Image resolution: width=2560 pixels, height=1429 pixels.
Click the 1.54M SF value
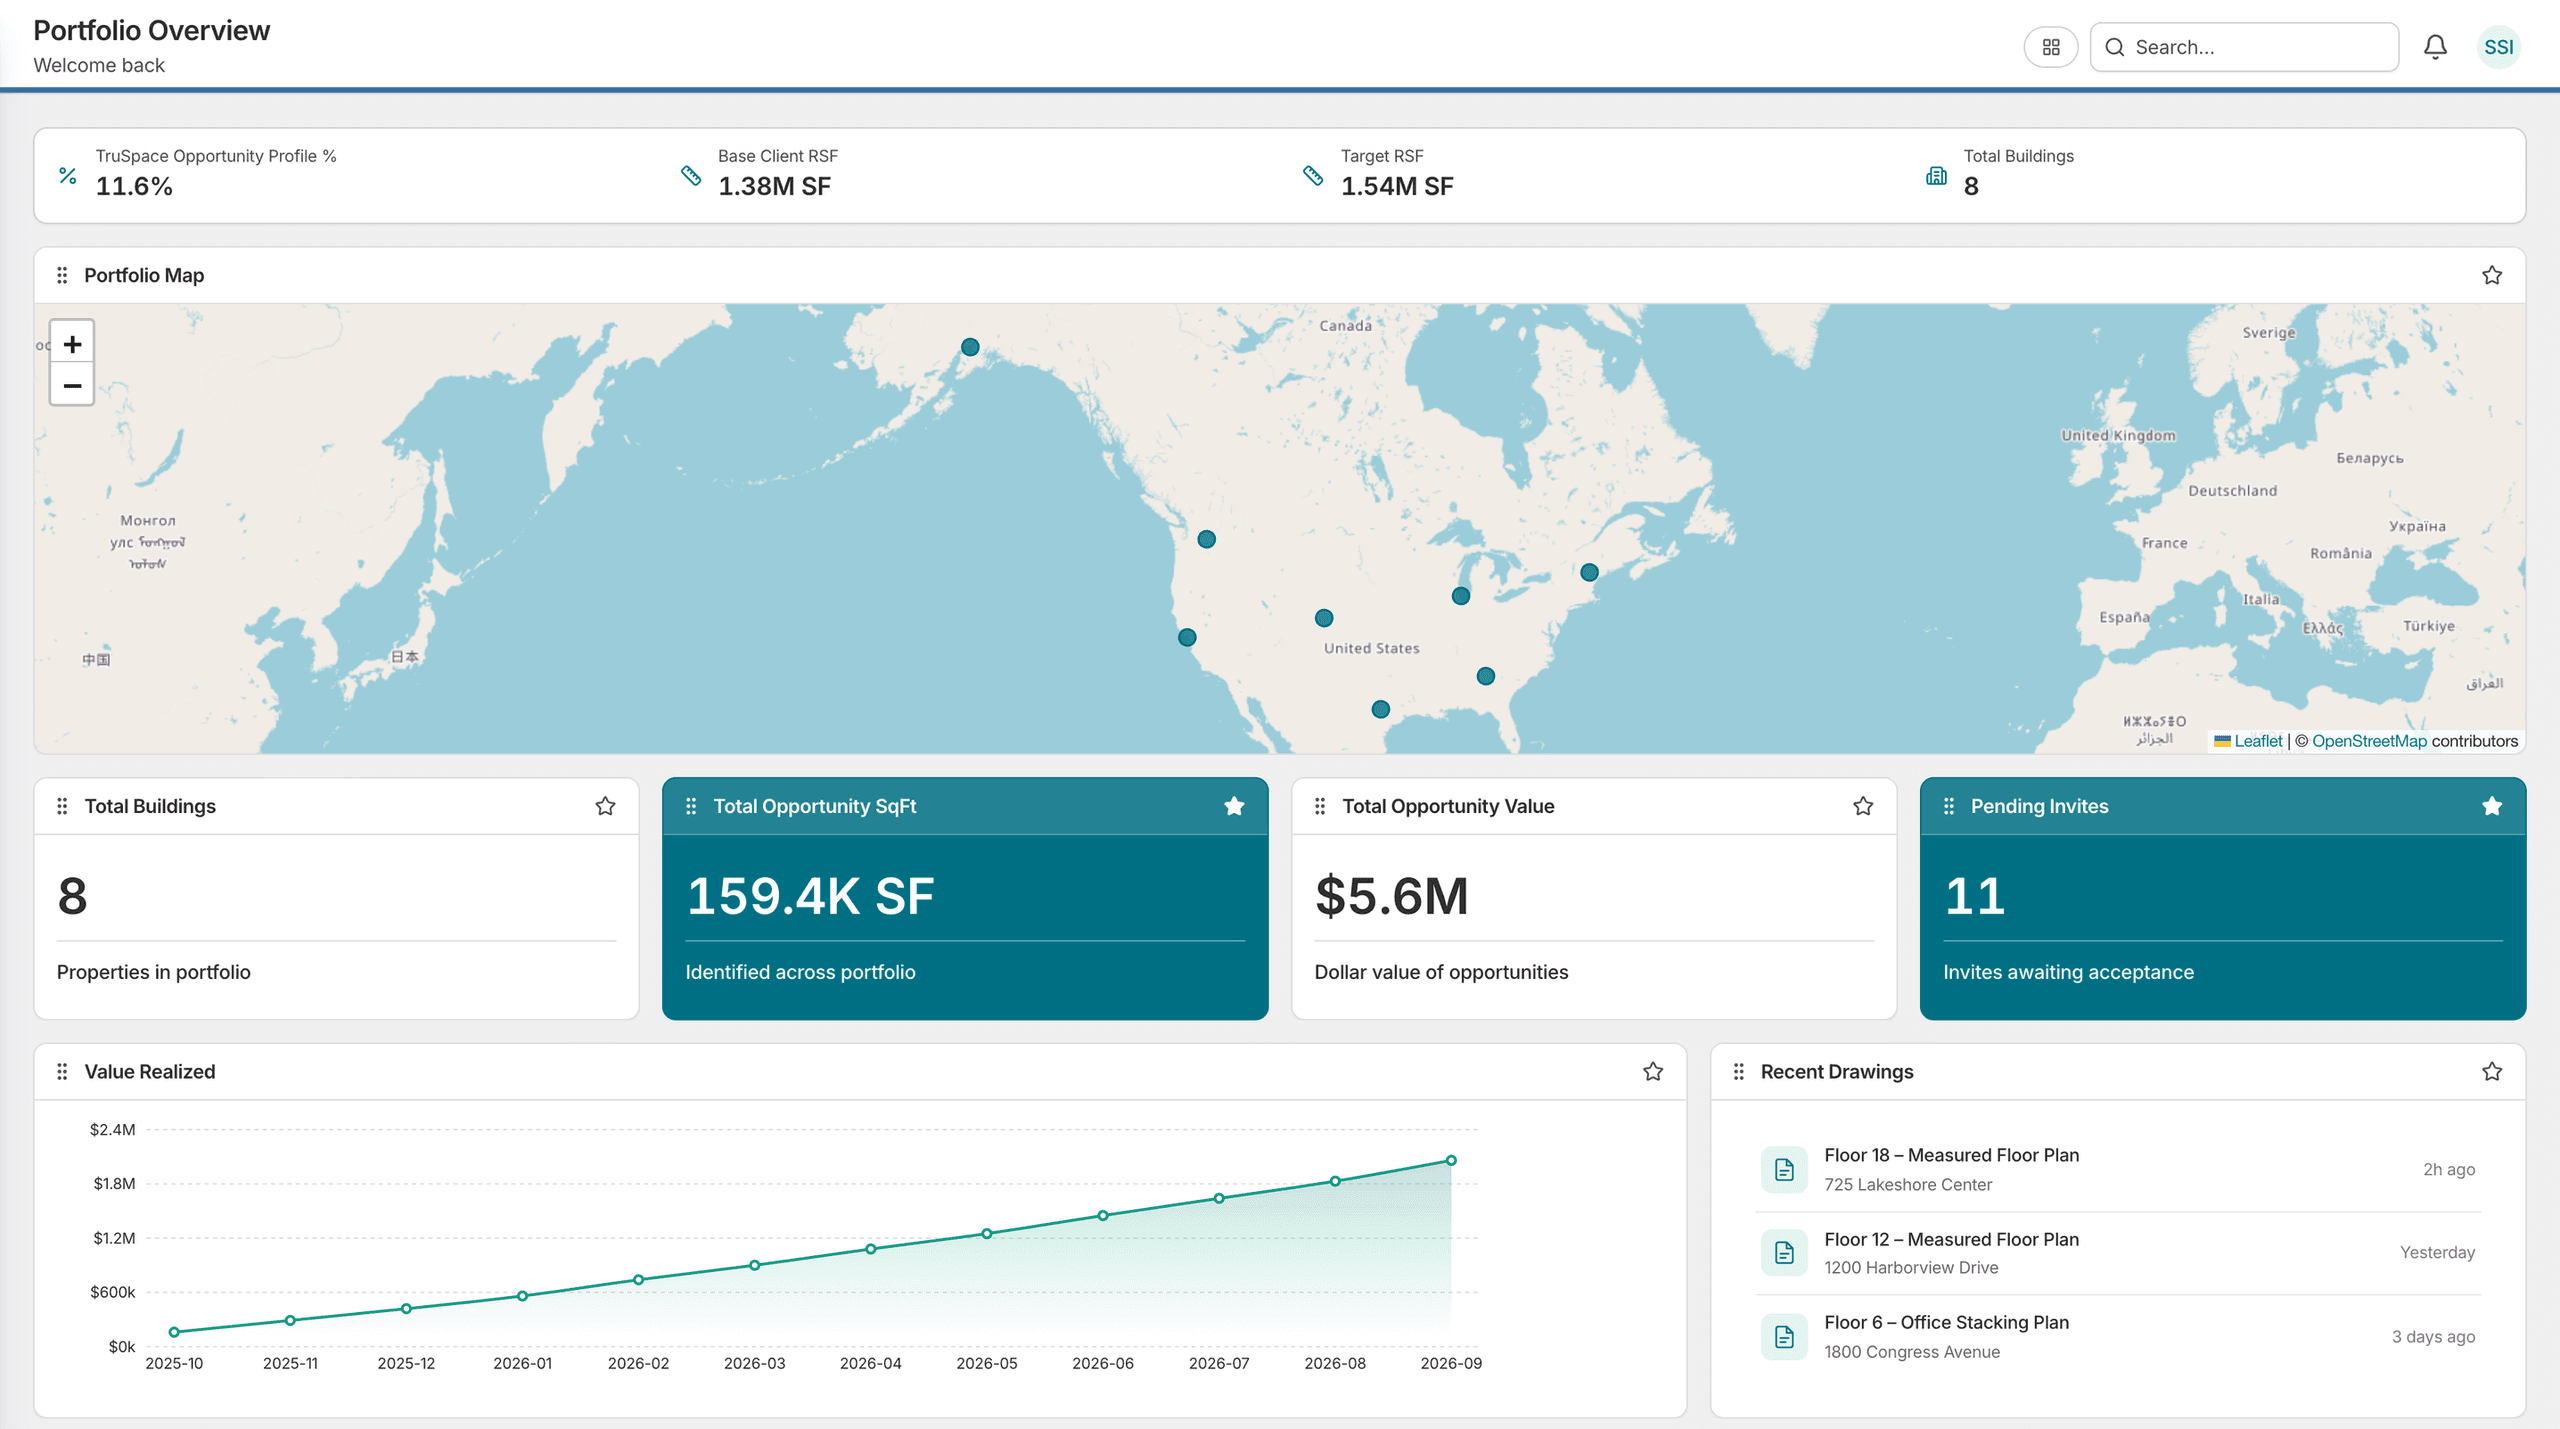pyautogui.click(x=1396, y=187)
